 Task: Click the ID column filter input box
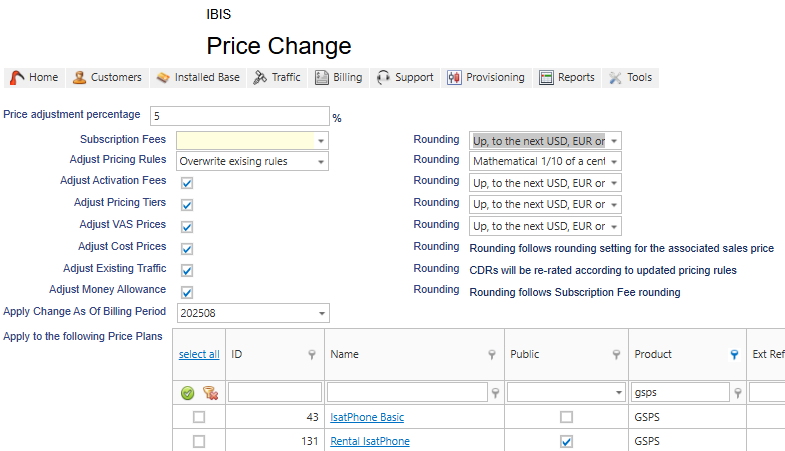coord(274,393)
